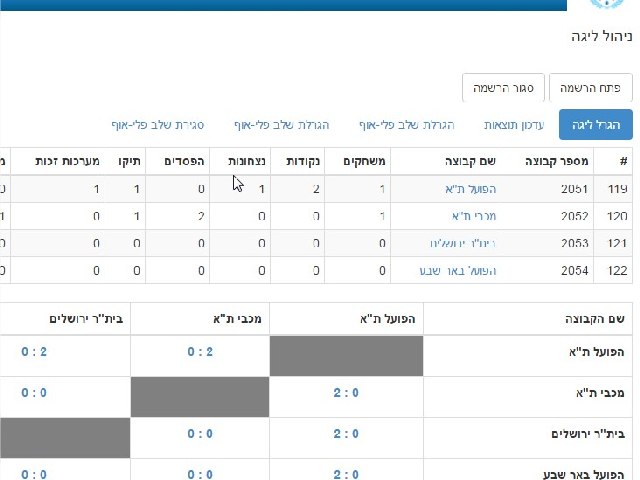Click score of הפועל ת"א row, בית"ר ירושלים column
The width and height of the screenshot is (640, 480).
click(x=34, y=351)
